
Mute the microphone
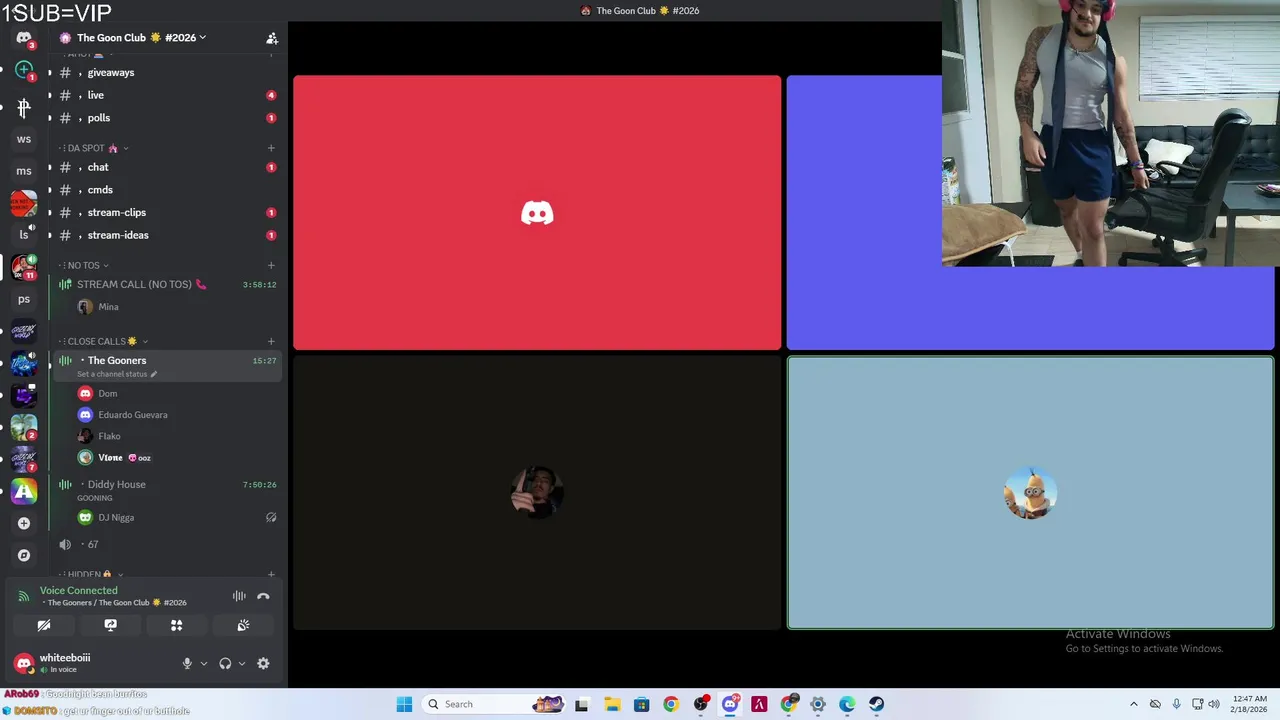tap(186, 663)
